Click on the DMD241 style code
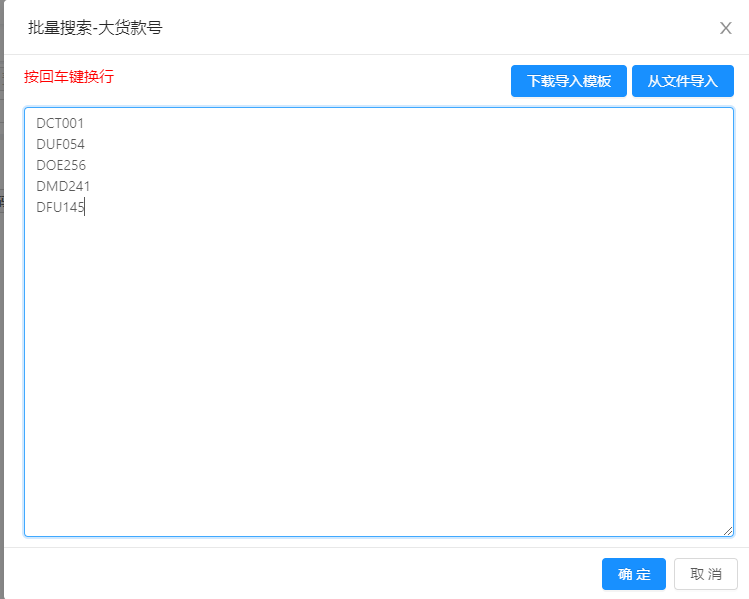 pyautogui.click(x=63, y=186)
